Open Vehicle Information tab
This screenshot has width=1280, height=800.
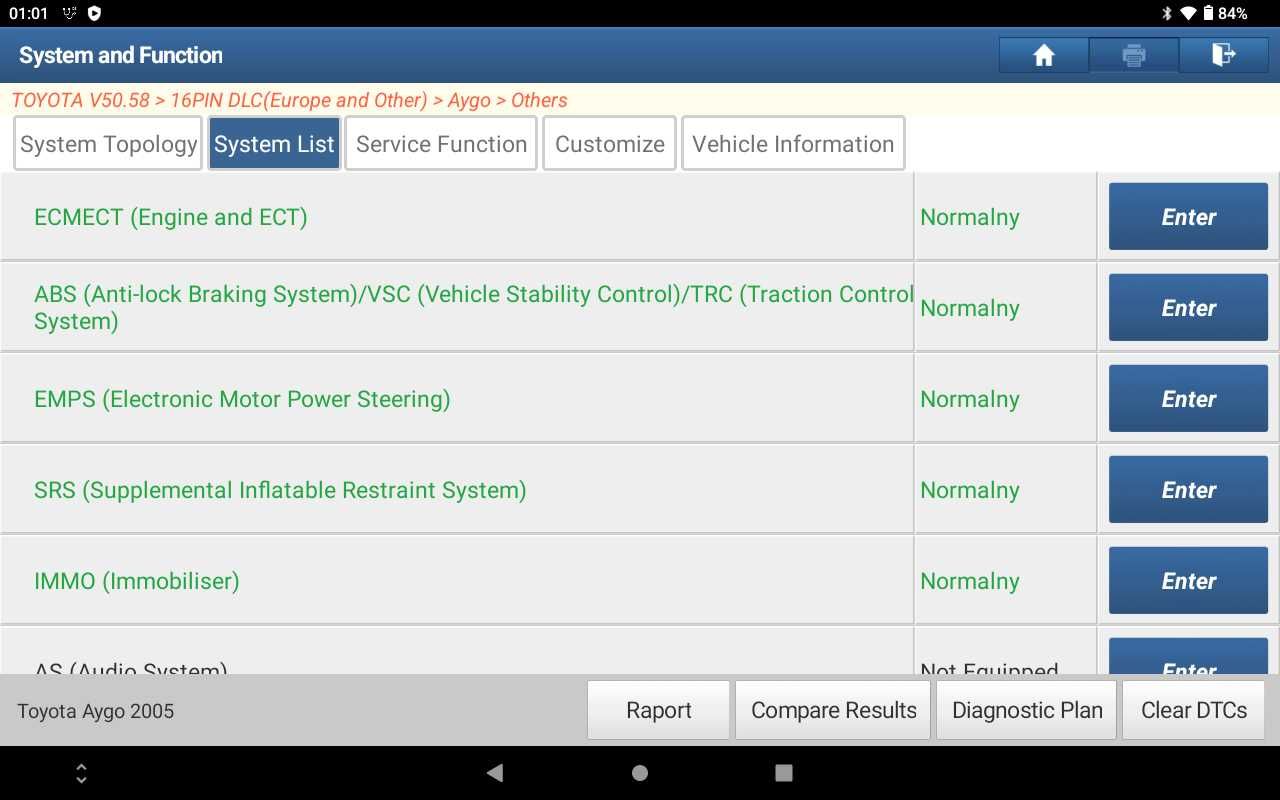point(793,144)
